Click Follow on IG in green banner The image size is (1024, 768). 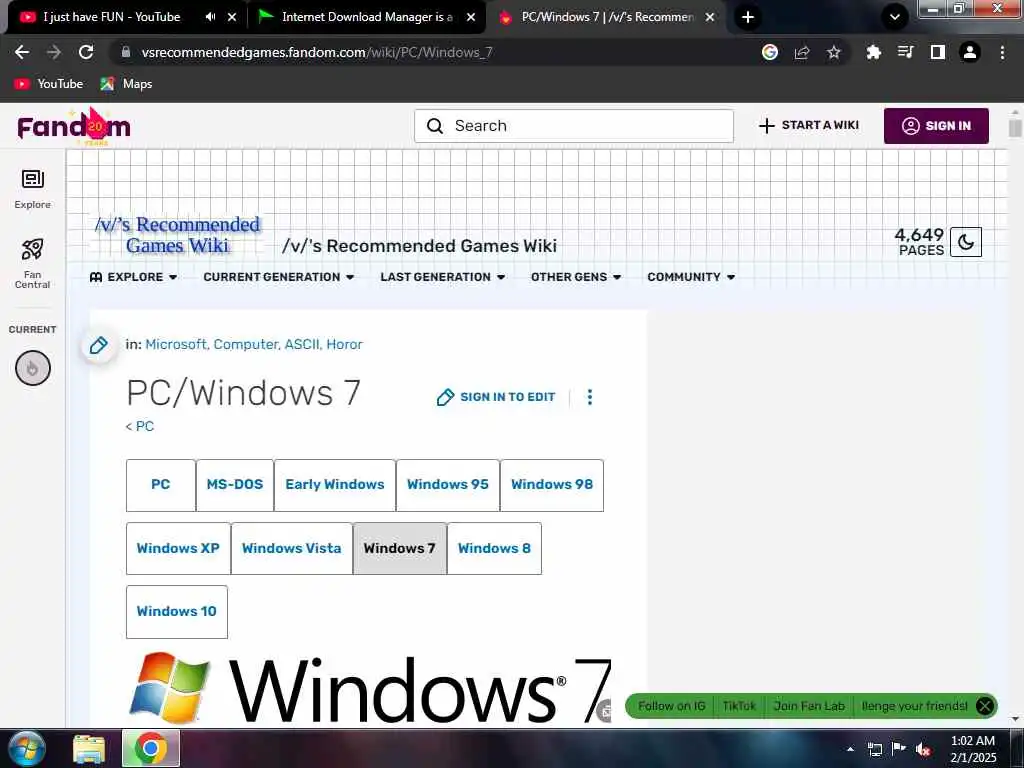(x=671, y=706)
